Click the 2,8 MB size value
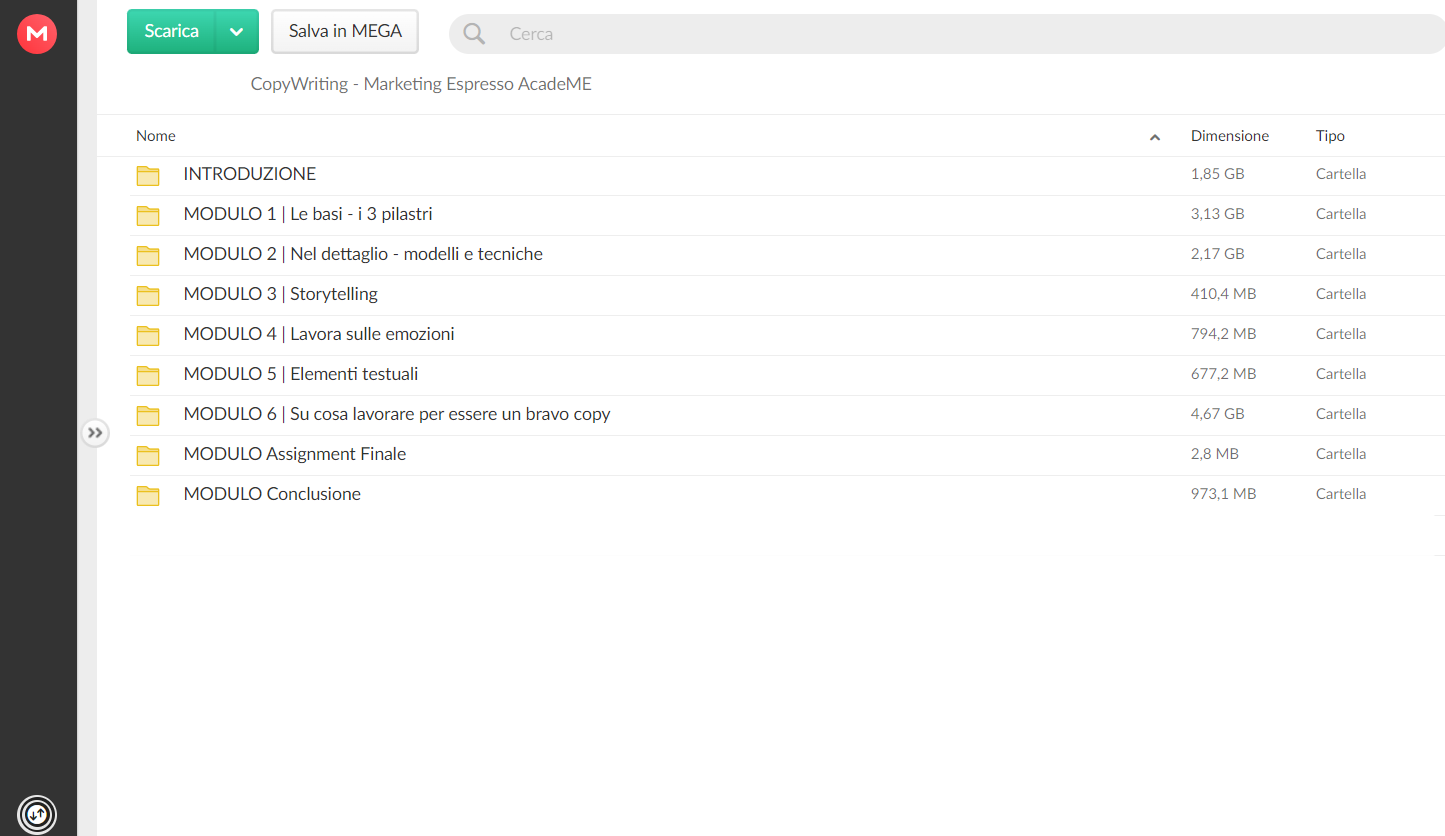The image size is (1445, 836). pos(1215,454)
